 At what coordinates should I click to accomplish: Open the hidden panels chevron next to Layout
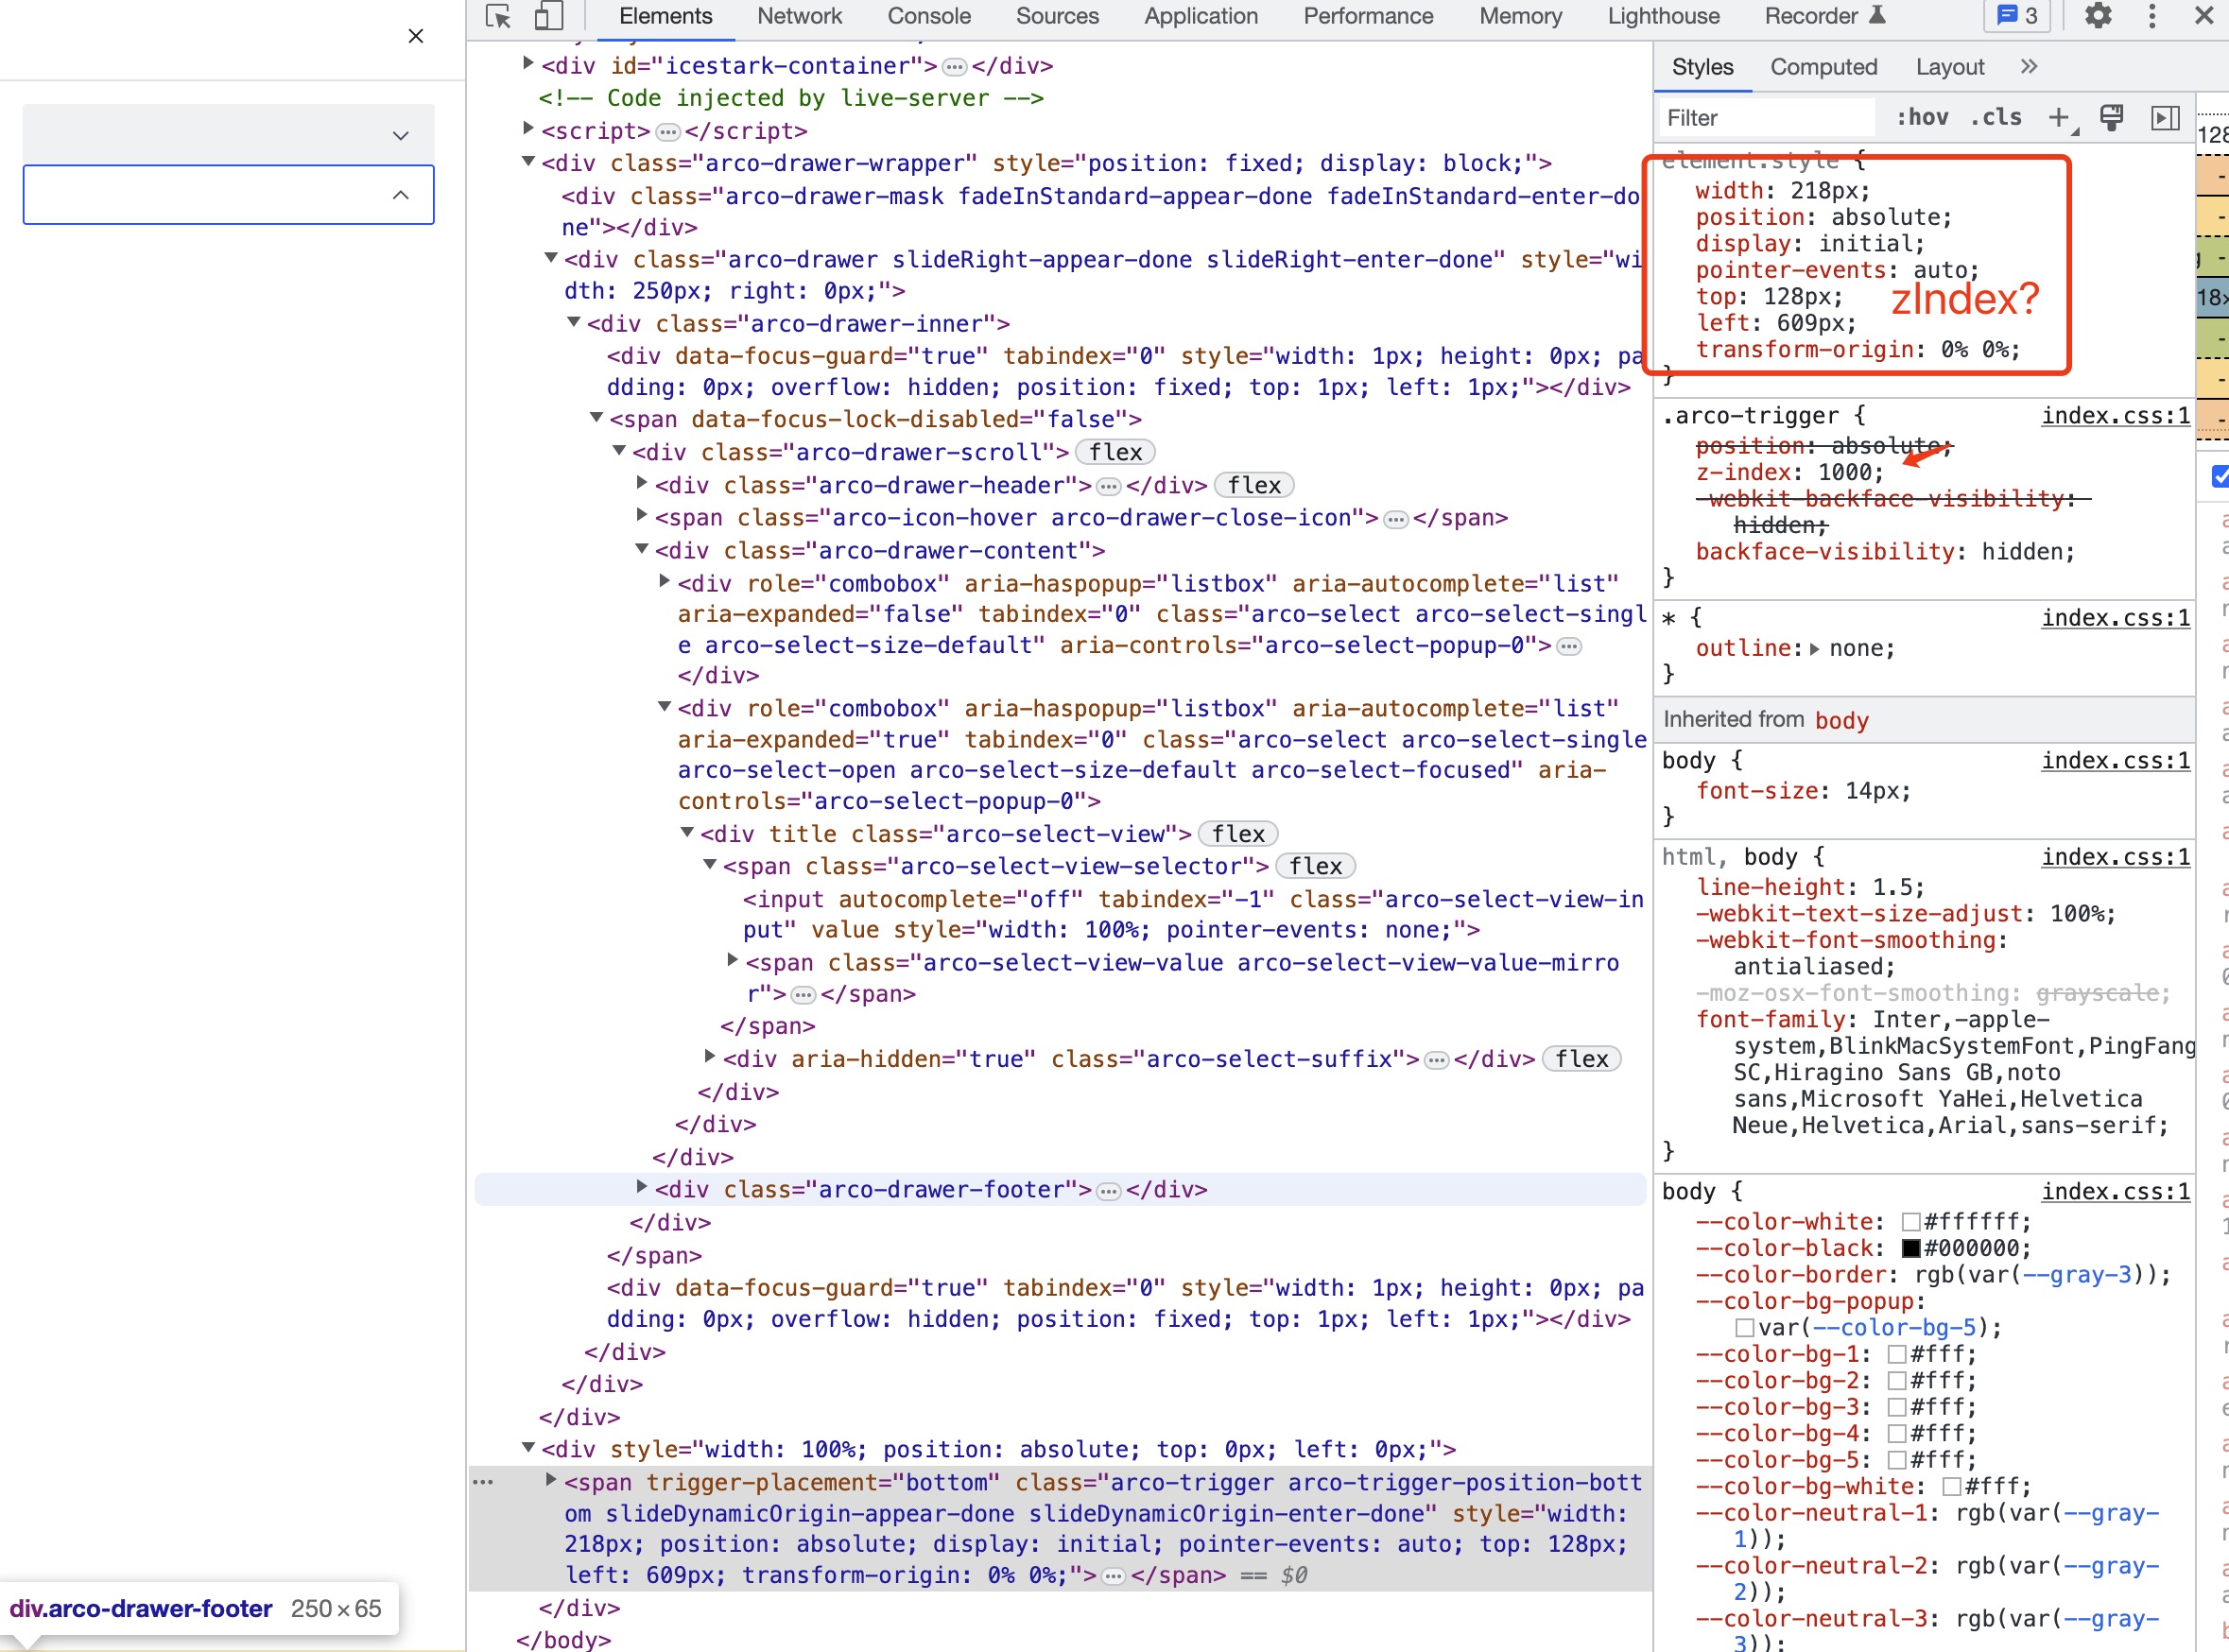pyautogui.click(x=2029, y=66)
